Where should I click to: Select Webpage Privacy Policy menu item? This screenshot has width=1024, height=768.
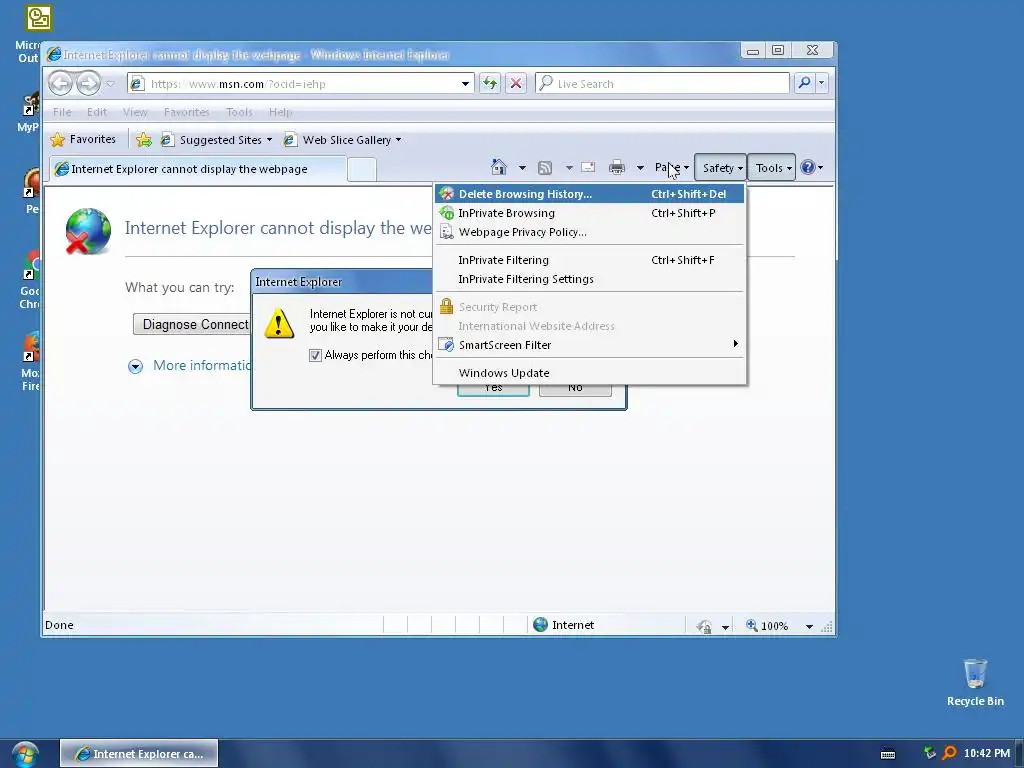click(x=589, y=232)
